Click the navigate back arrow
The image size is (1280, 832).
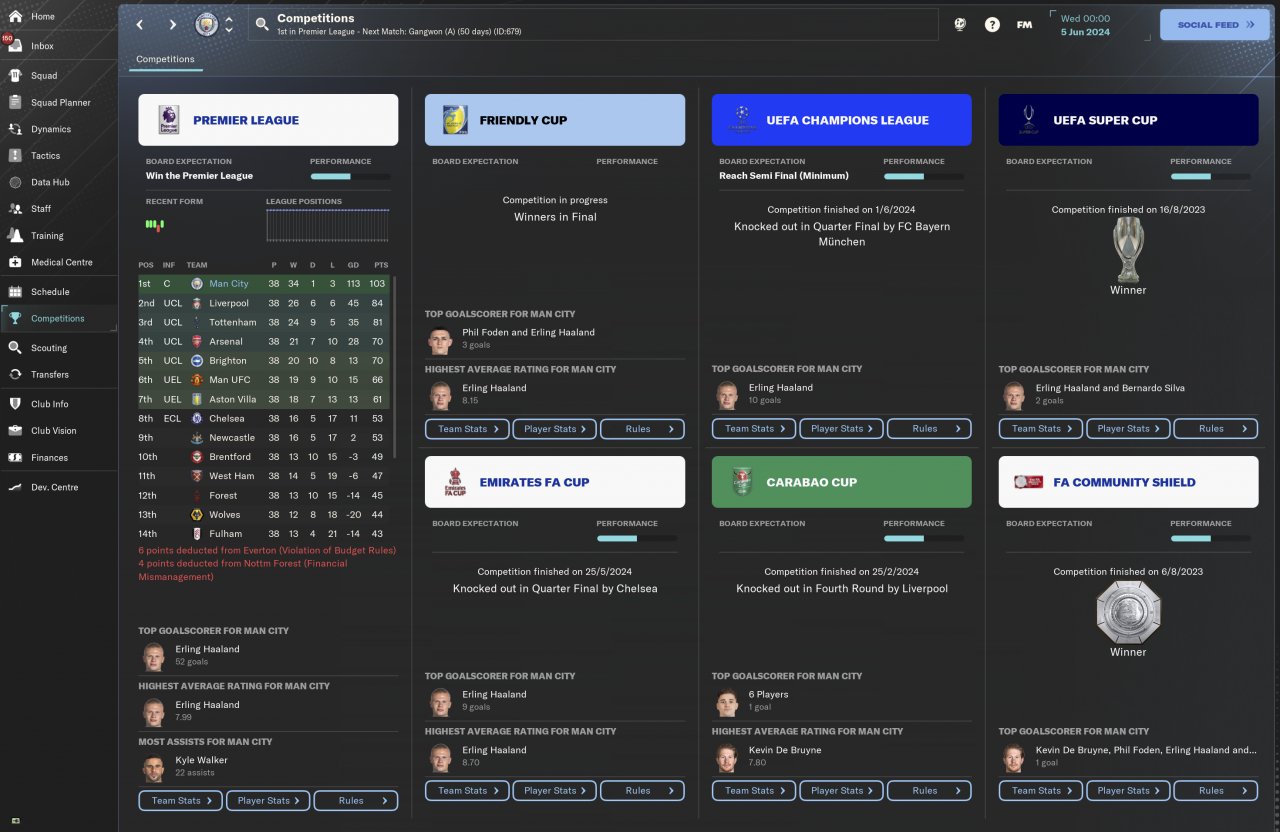coord(140,25)
